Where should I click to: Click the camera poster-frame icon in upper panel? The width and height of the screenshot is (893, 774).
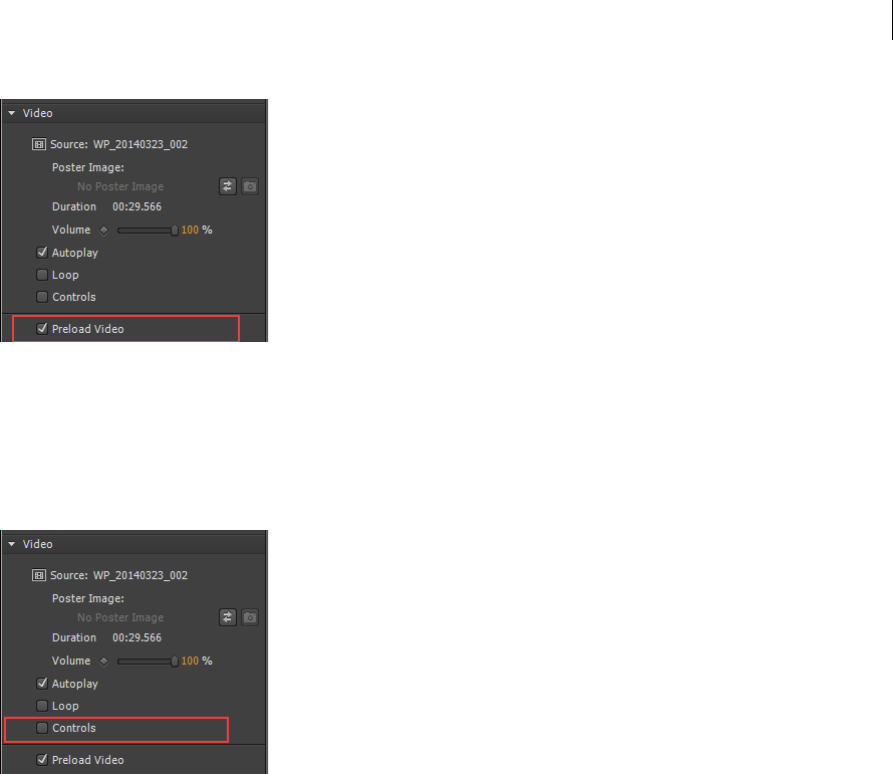[x=249, y=186]
